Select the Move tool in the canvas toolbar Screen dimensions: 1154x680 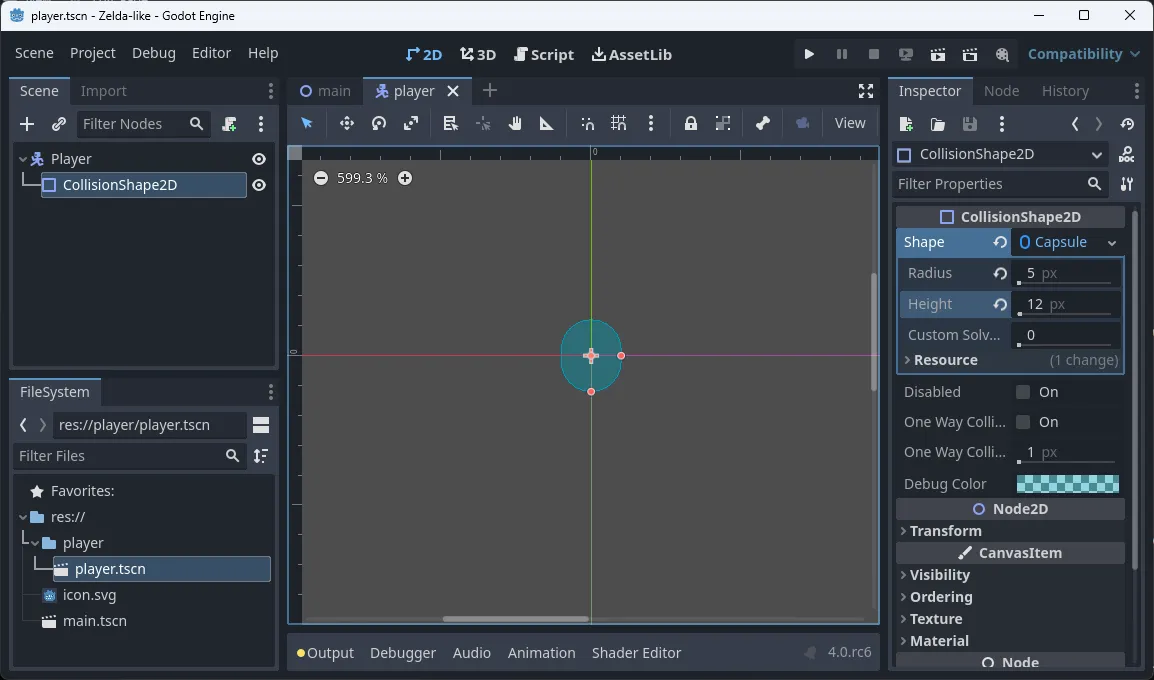coord(346,123)
